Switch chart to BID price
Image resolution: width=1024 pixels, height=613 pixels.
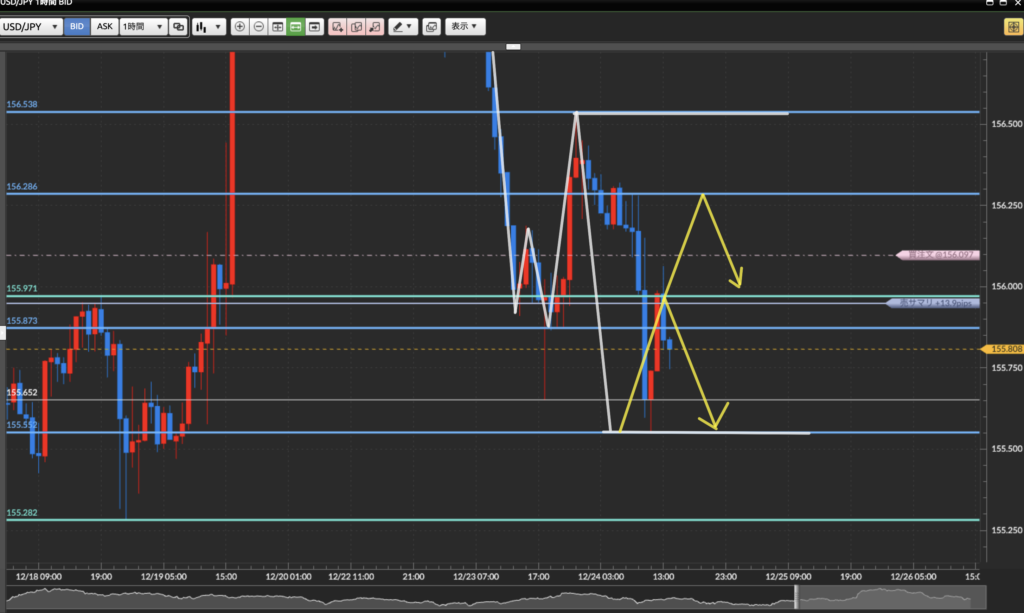[x=77, y=27]
